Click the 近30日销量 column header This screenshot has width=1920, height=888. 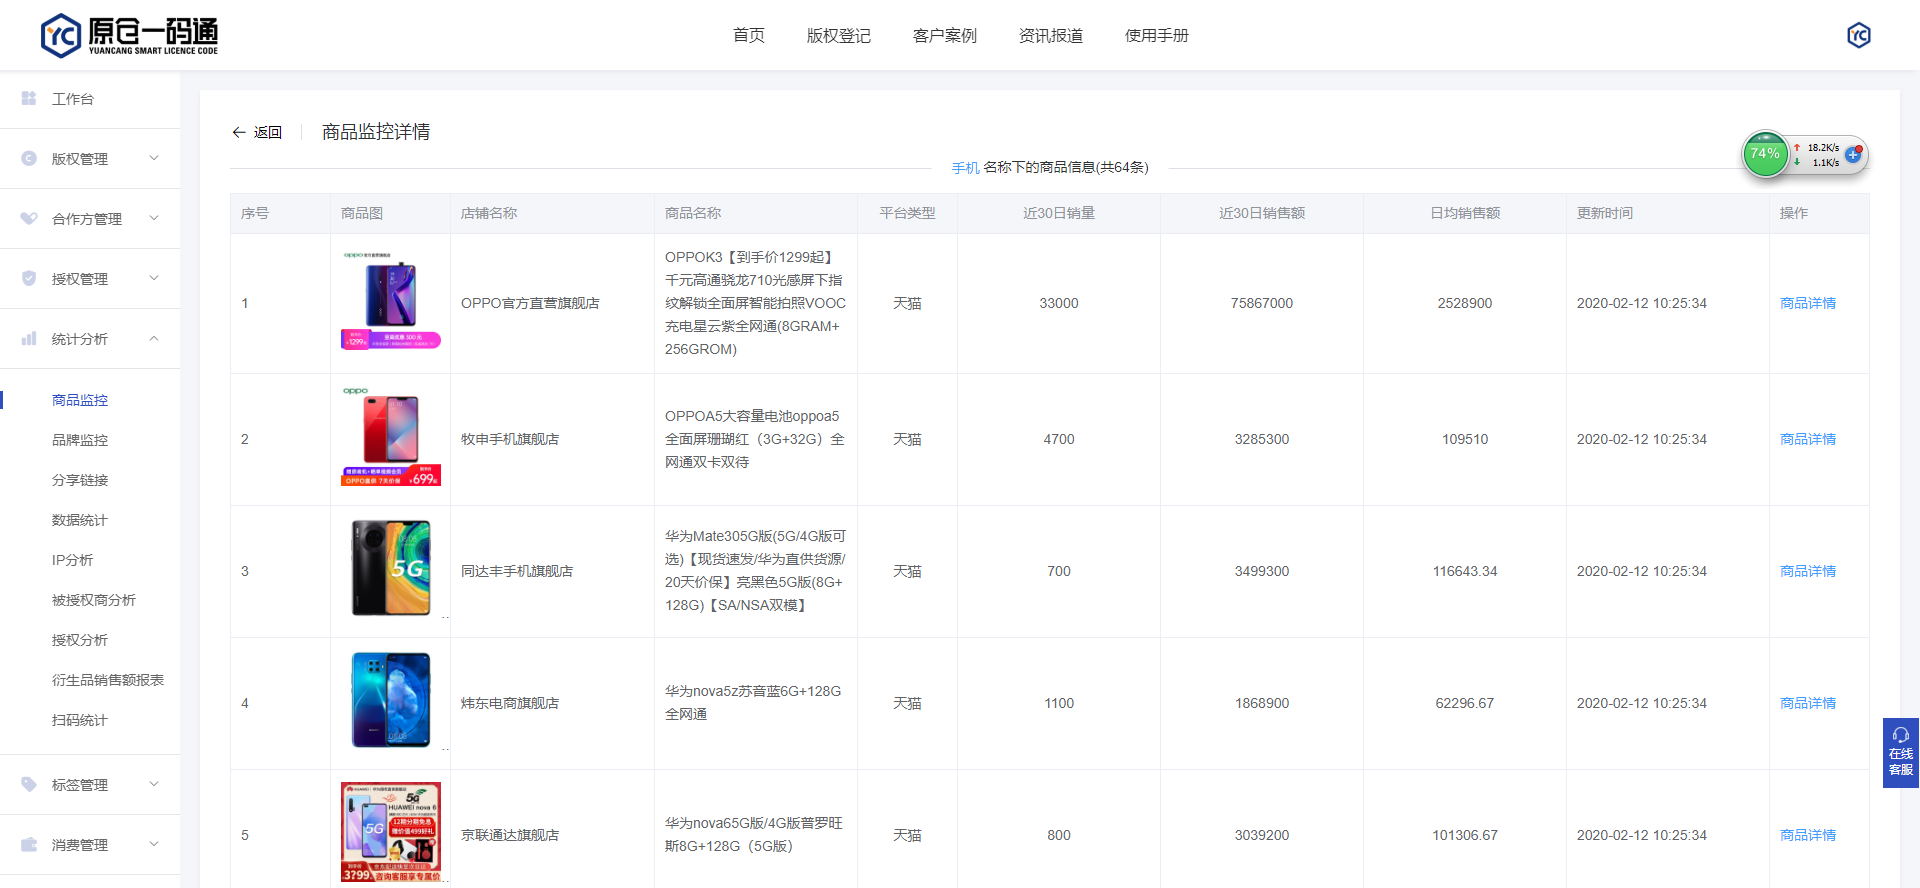tap(1059, 213)
